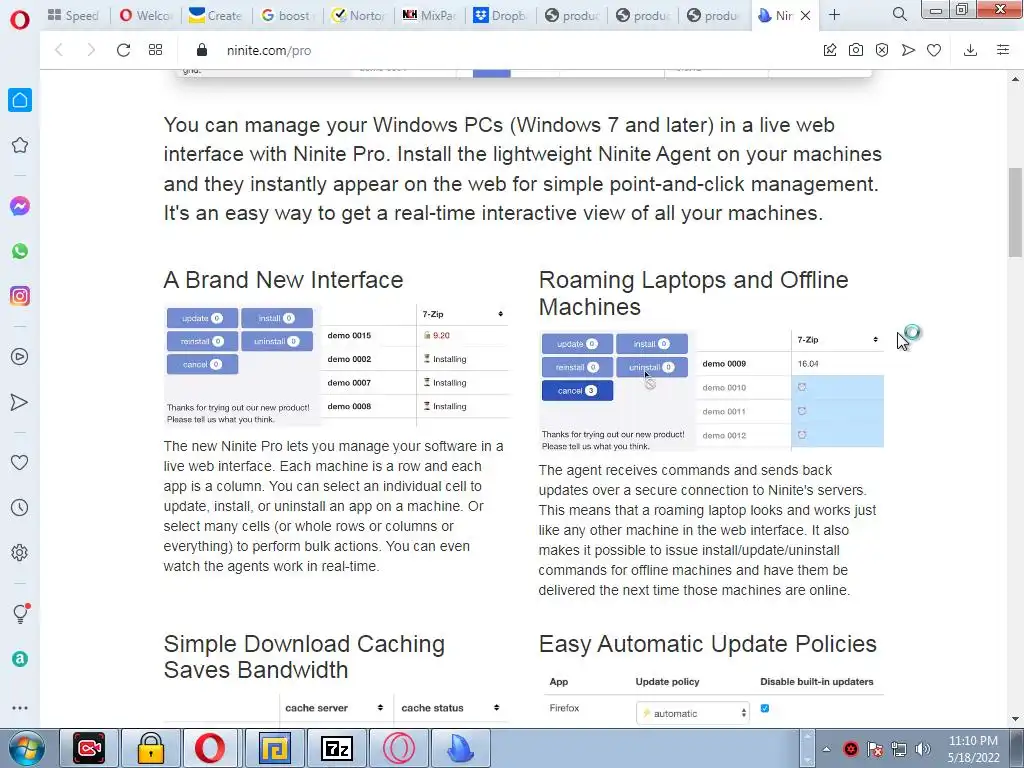Switch to the Welcome Opera tab

point(145,15)
